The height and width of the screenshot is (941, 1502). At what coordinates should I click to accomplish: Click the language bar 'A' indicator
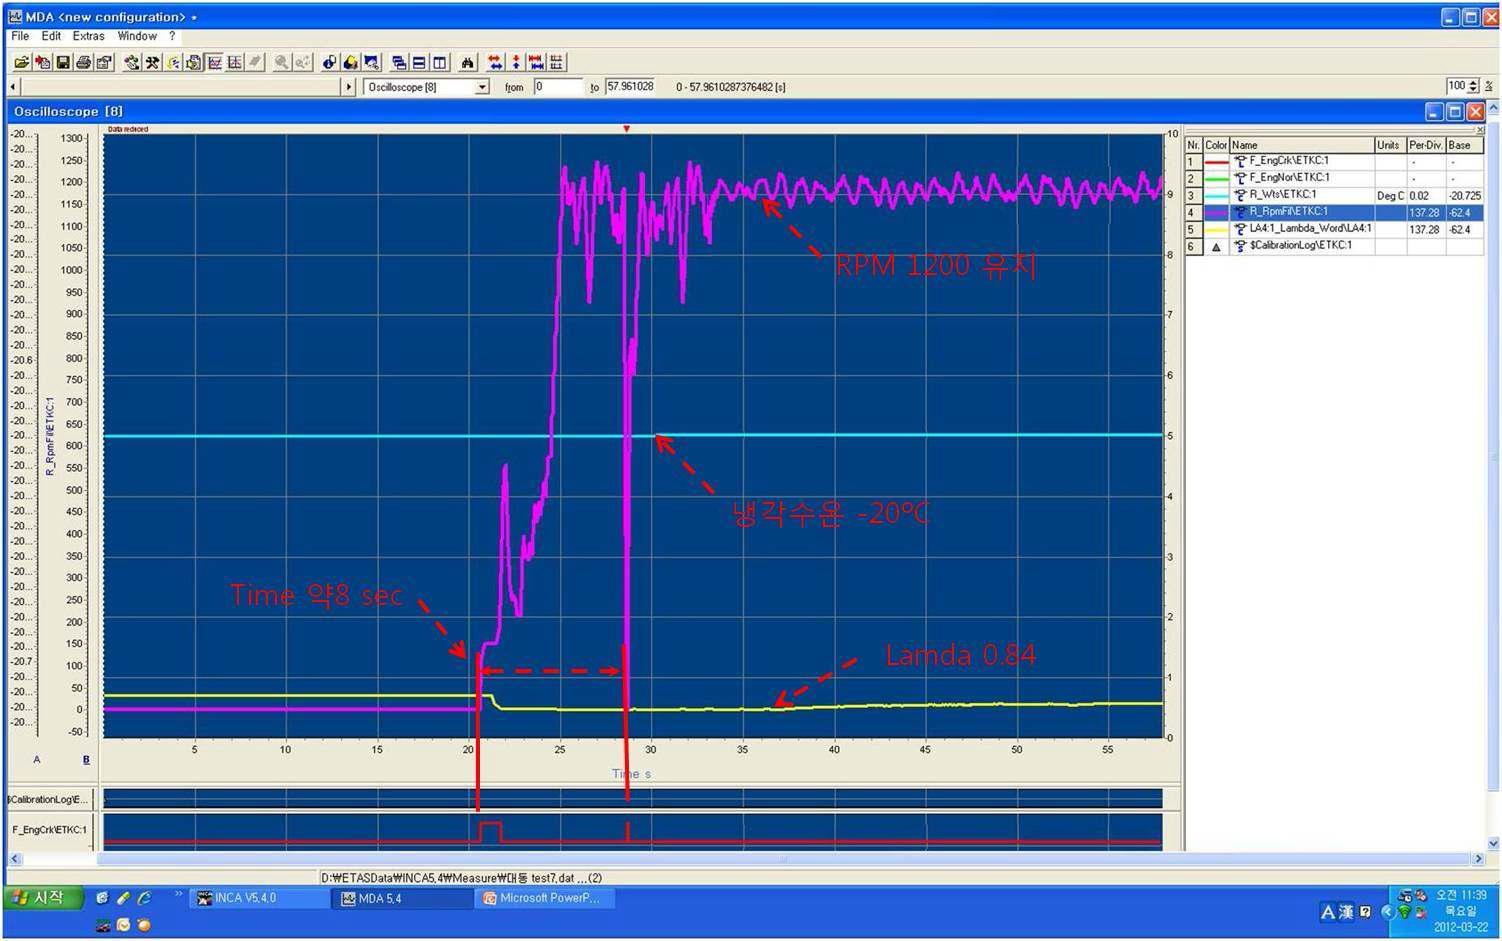click(1328, 912)
